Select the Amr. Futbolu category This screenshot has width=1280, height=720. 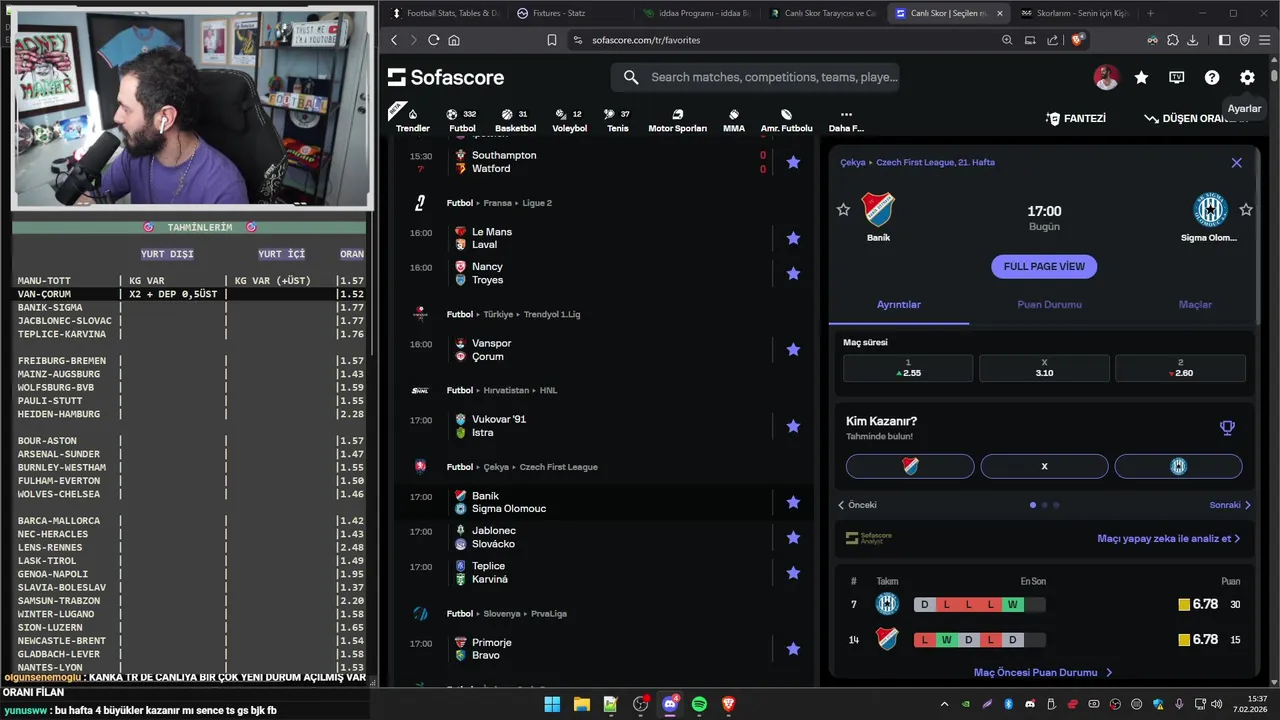click(x=786, y=121)
